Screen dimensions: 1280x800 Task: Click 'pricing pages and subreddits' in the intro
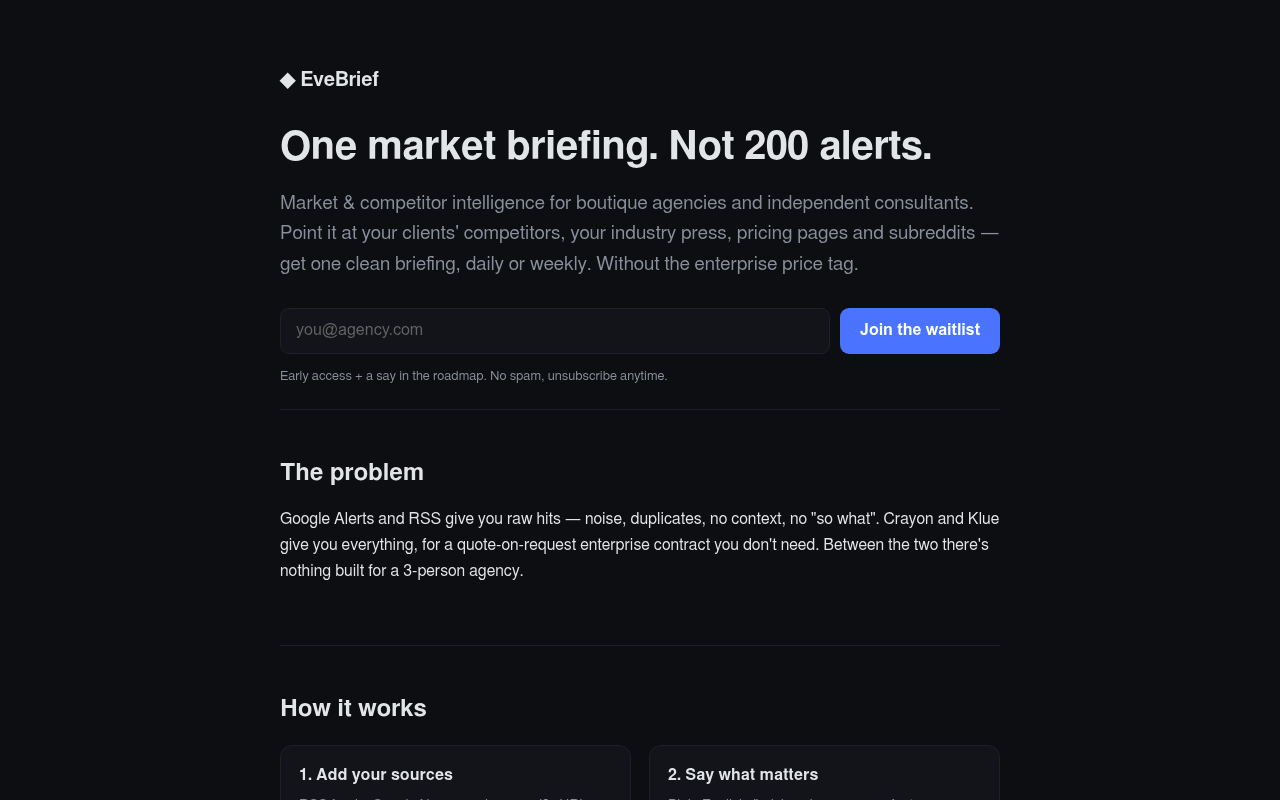click(856, 233)
